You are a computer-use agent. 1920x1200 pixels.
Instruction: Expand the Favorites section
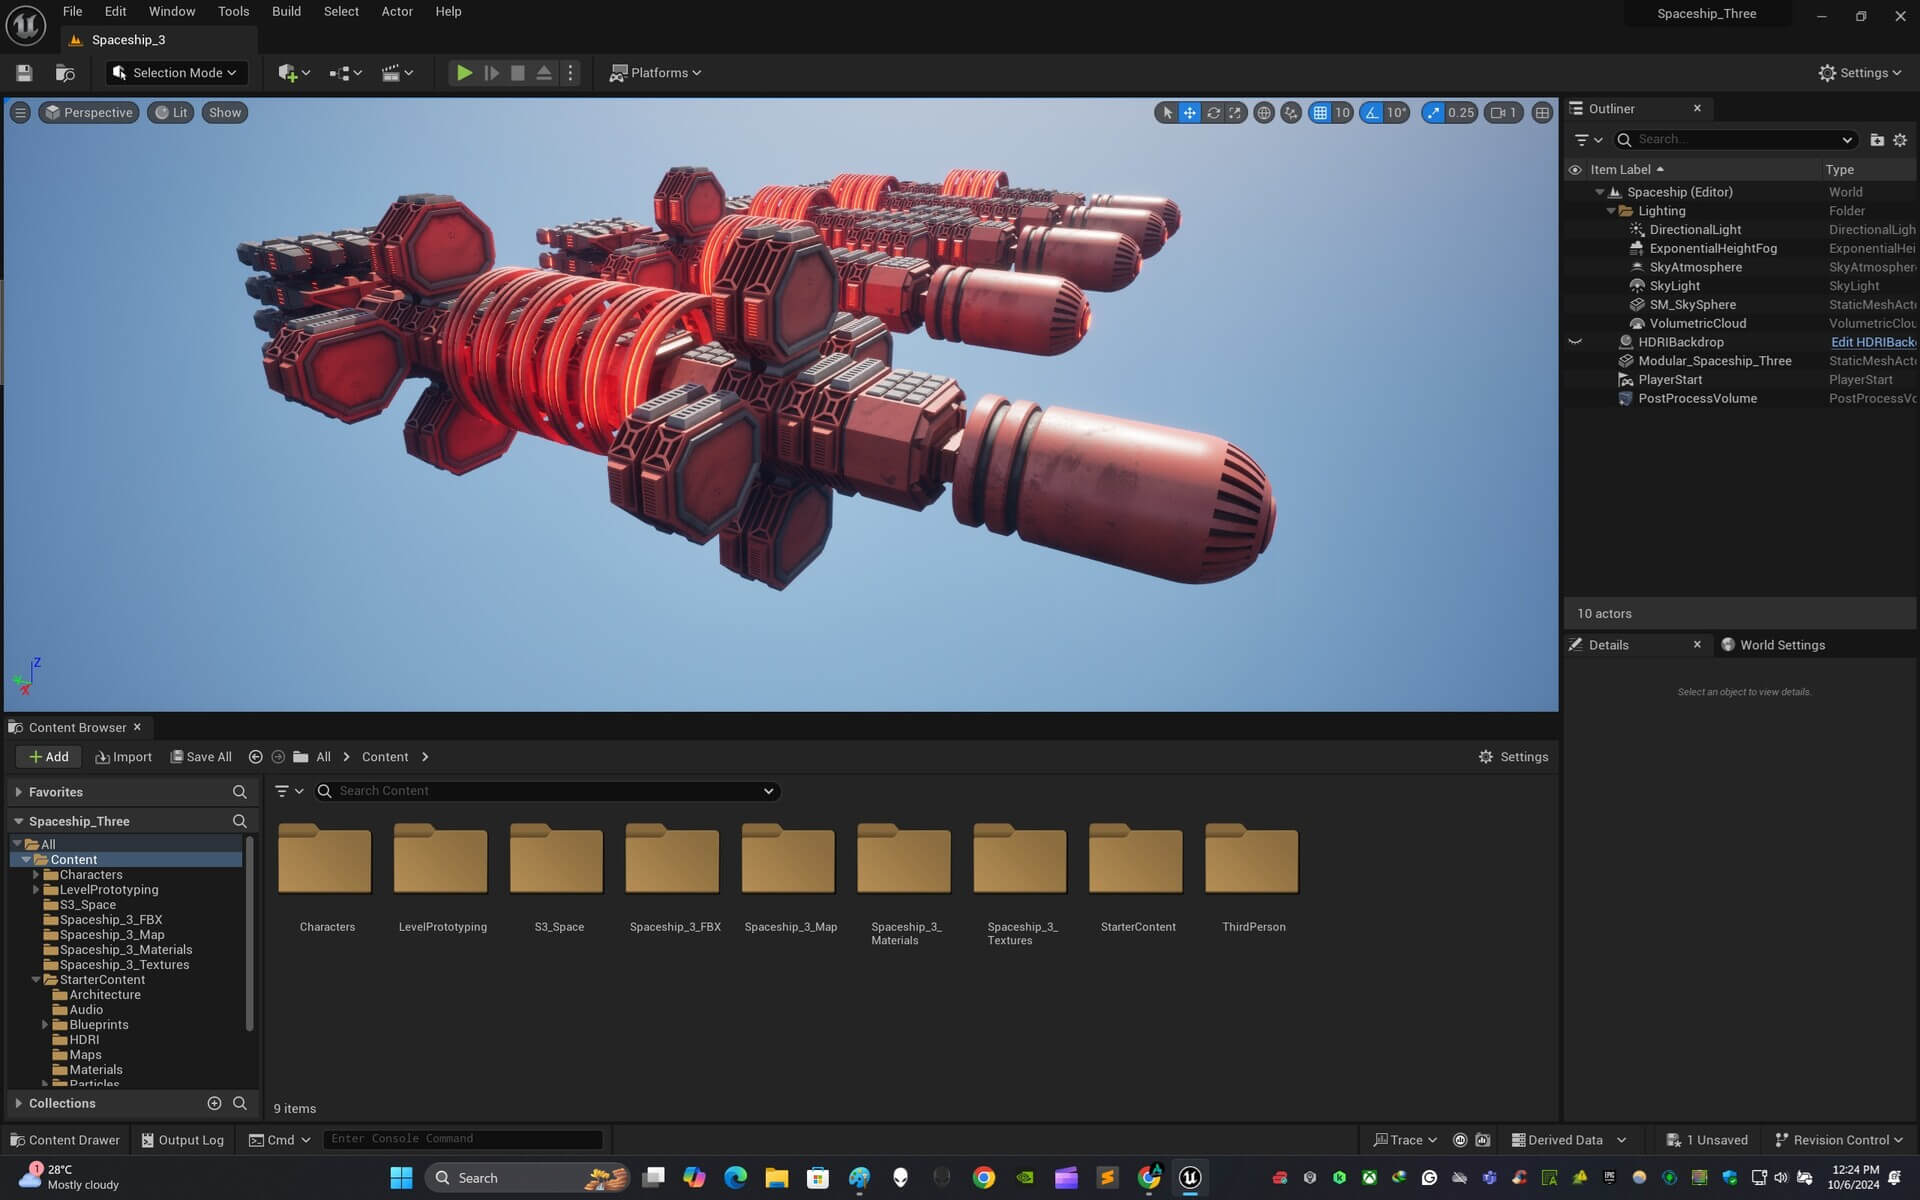pyautogui.click(x=19, y=791)
